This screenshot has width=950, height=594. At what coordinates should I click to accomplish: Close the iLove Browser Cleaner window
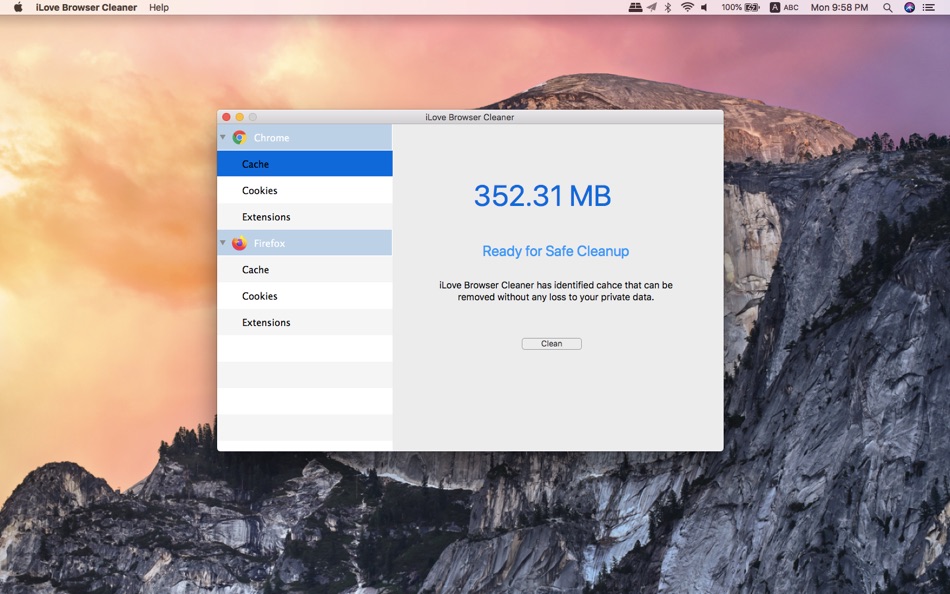pyautogui.click(x=226, y=117)
